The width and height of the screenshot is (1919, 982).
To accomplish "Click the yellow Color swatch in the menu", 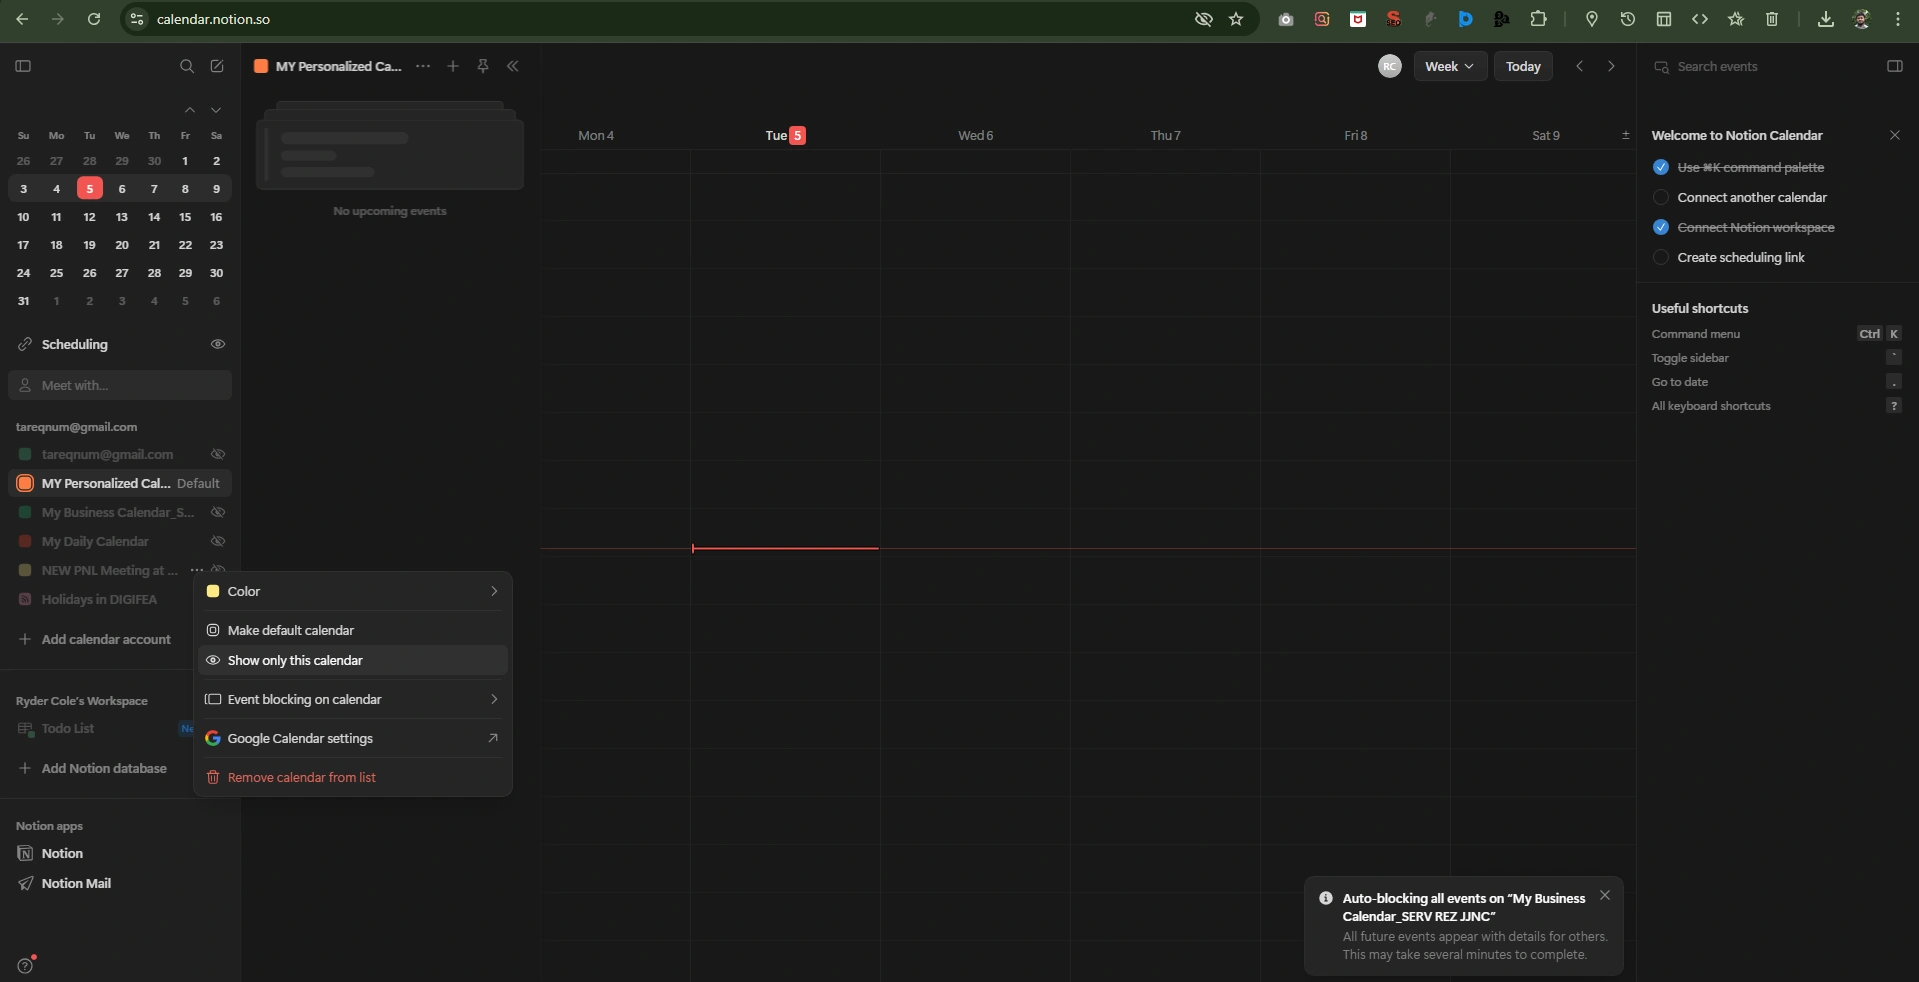I will tap(213, 591).
